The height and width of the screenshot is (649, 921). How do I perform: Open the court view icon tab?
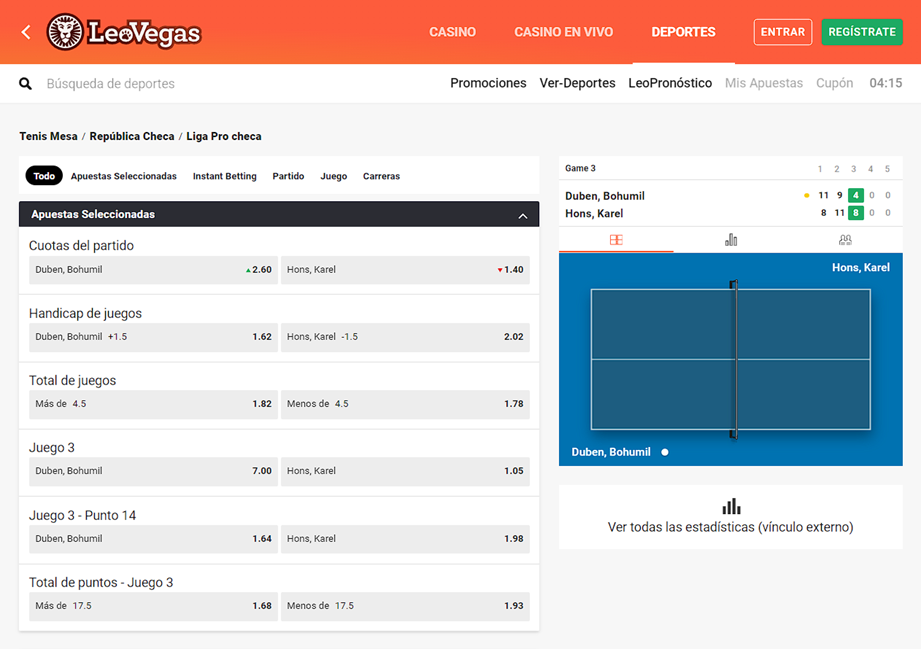click(616, 240)
